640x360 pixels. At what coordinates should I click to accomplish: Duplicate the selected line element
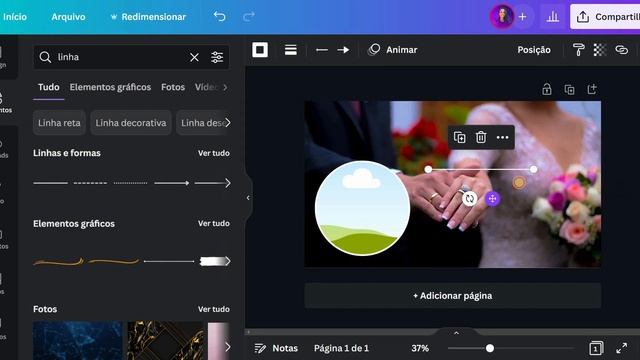(460, 137)
